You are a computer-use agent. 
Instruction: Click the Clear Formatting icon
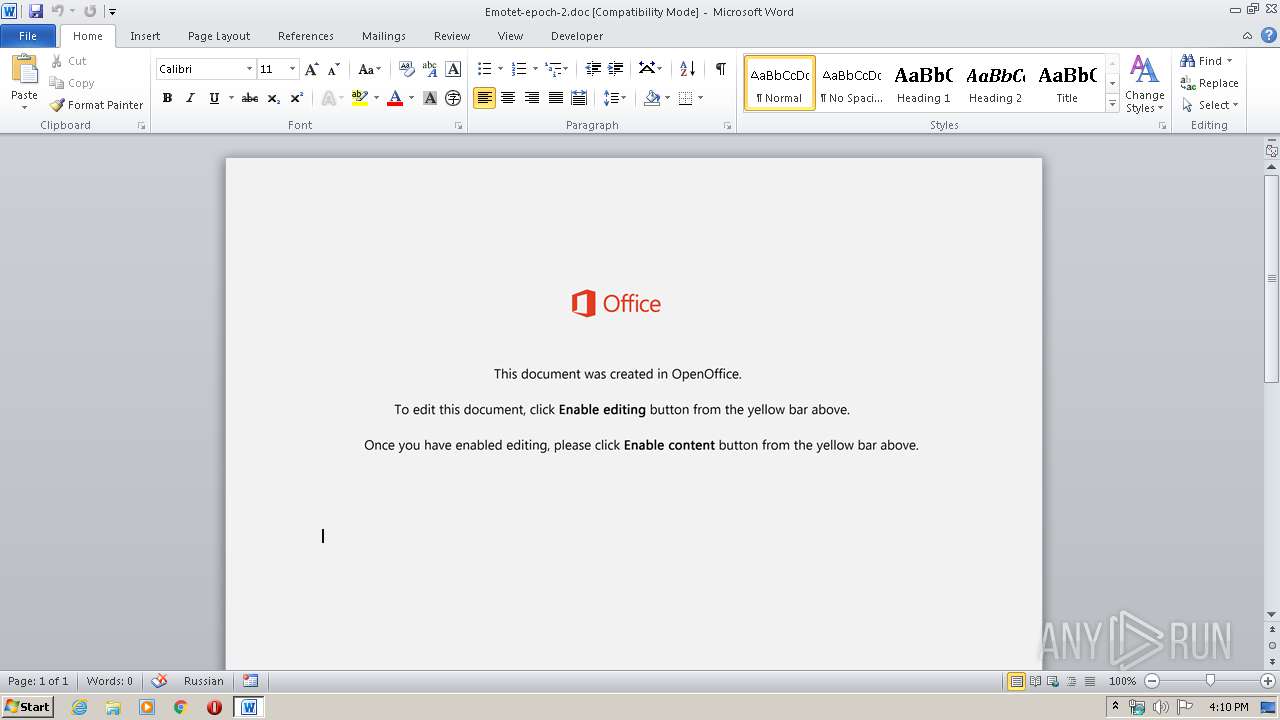(x=406, y=69)
